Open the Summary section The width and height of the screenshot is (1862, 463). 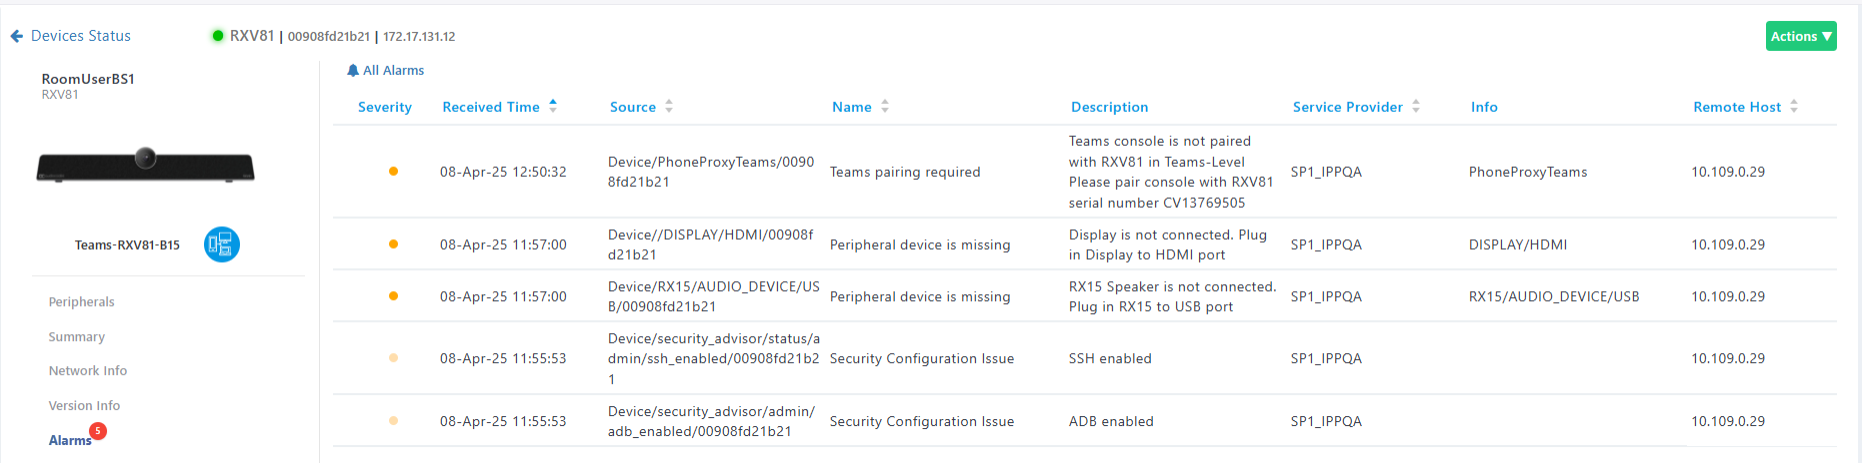tap(77, 337)
